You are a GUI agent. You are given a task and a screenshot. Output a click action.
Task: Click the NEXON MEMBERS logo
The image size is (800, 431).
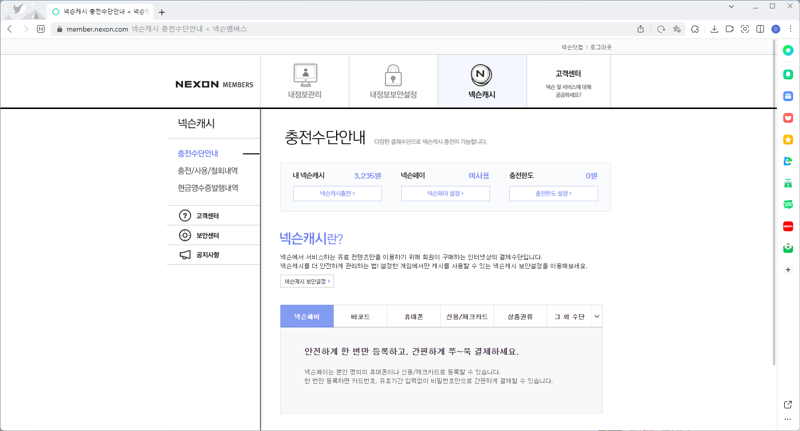pyautogui.click(x=214, y=84)
